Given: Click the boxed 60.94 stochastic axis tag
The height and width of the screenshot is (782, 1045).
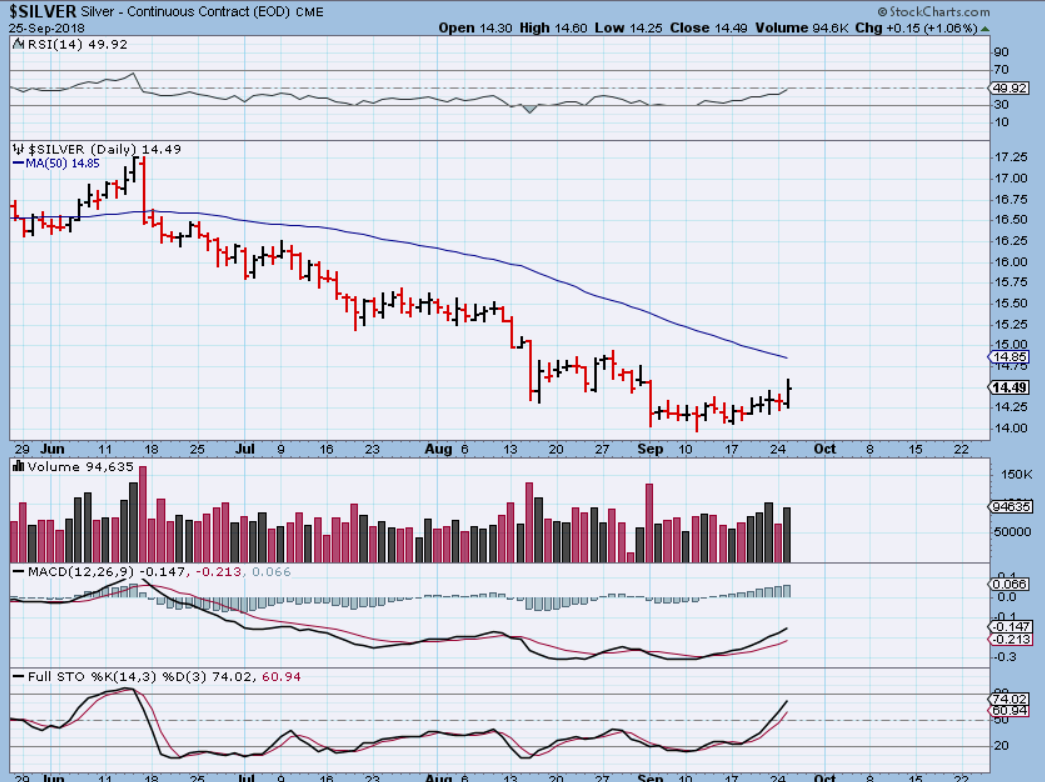Looking at the screenshot, I should 1010,711.
